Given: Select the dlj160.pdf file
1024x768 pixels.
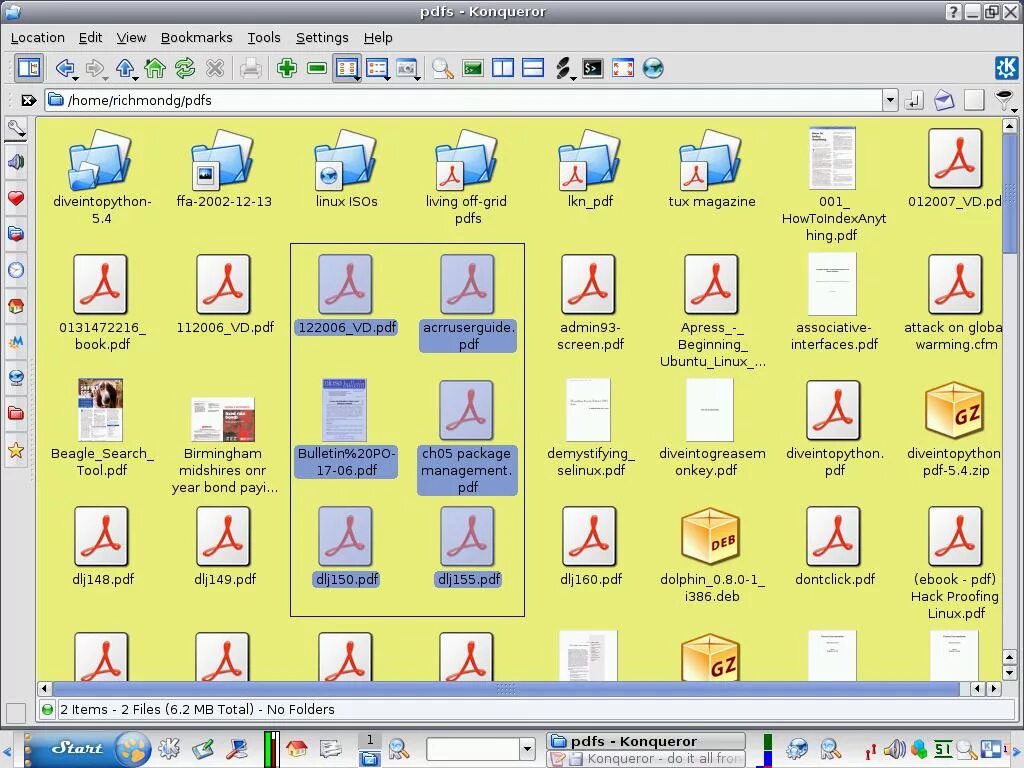Looking at the screenshot, I should click(x=590, y=546).
